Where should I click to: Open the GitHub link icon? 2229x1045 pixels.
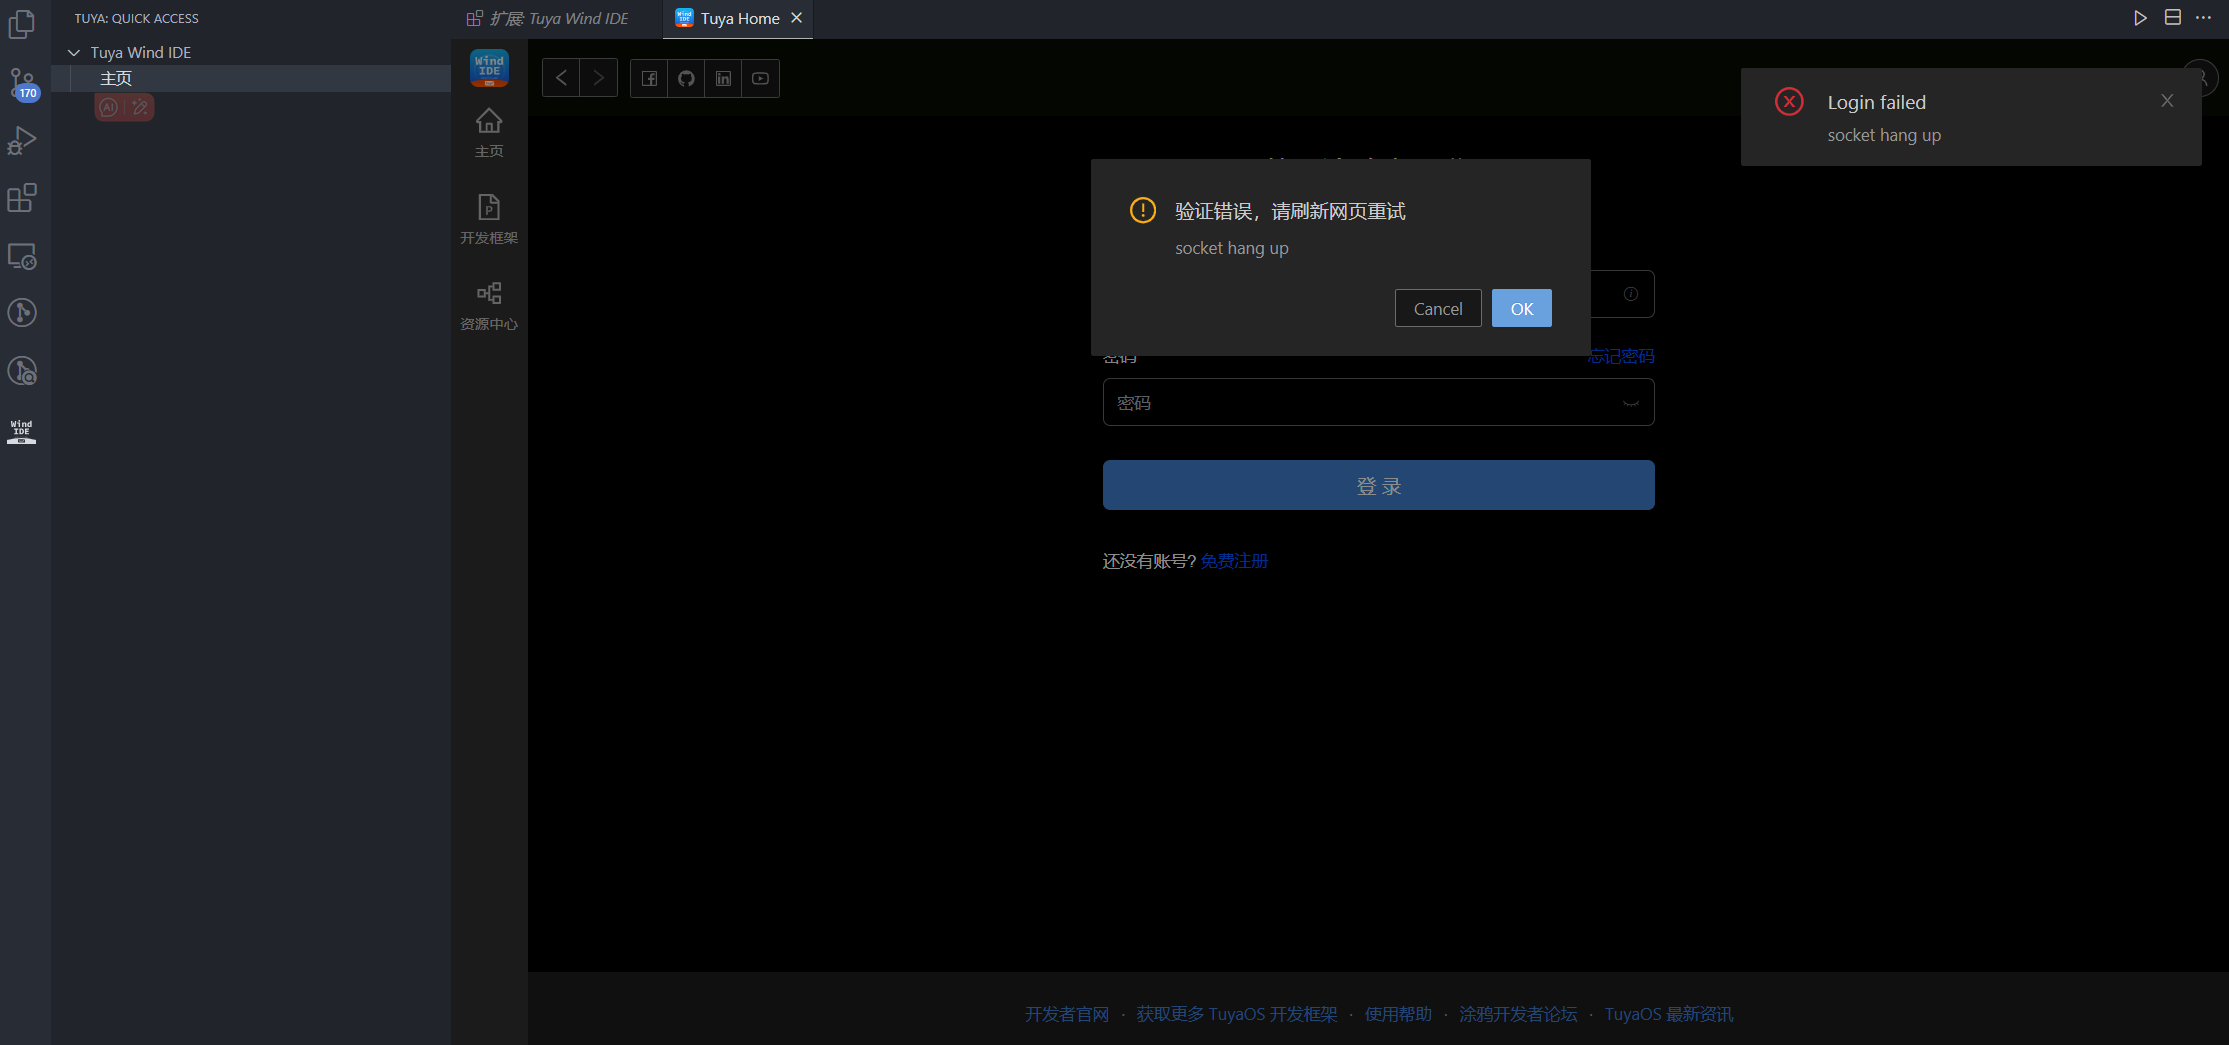pos(686,78)
